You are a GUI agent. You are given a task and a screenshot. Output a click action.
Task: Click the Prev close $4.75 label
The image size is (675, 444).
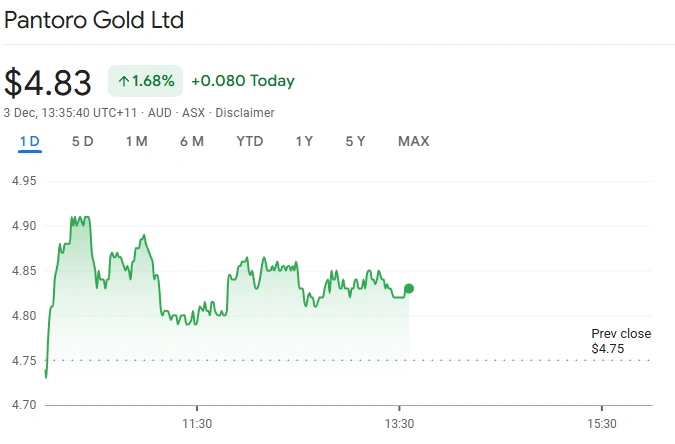click(x=620, y=341)
